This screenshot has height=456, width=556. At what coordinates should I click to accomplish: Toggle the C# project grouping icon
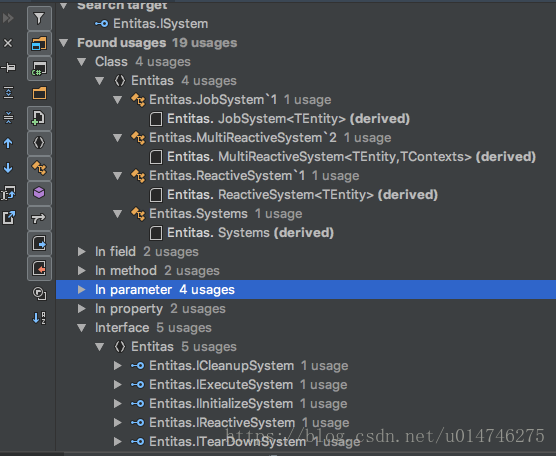pyautogui.click(x=39, y=69)
